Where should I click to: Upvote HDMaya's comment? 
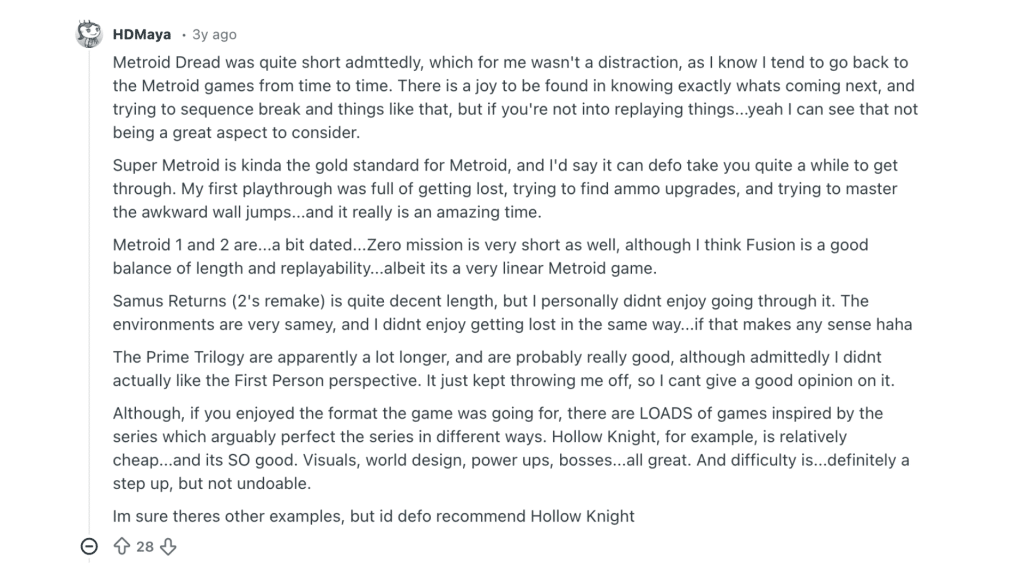122,546
